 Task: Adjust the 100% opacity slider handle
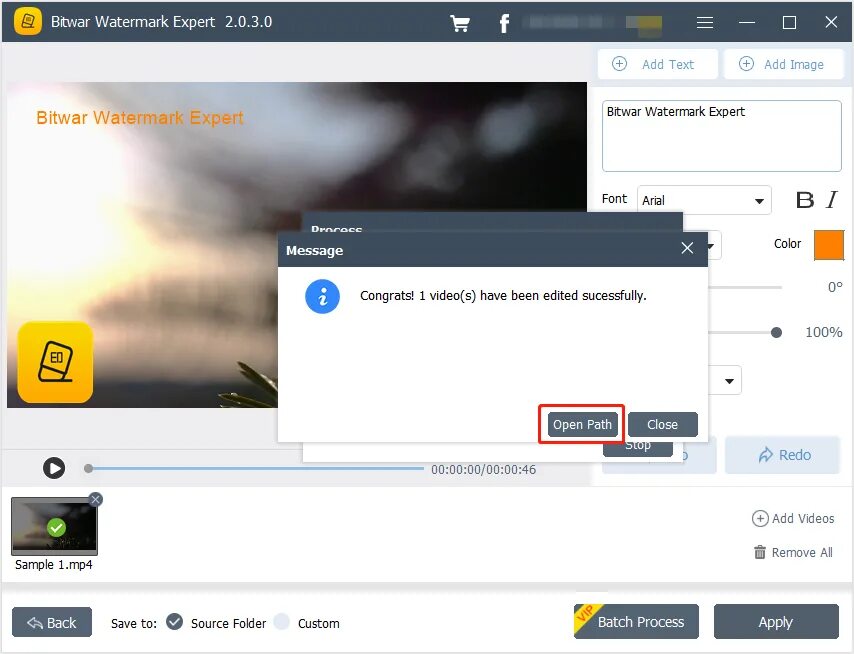point(776,332)
